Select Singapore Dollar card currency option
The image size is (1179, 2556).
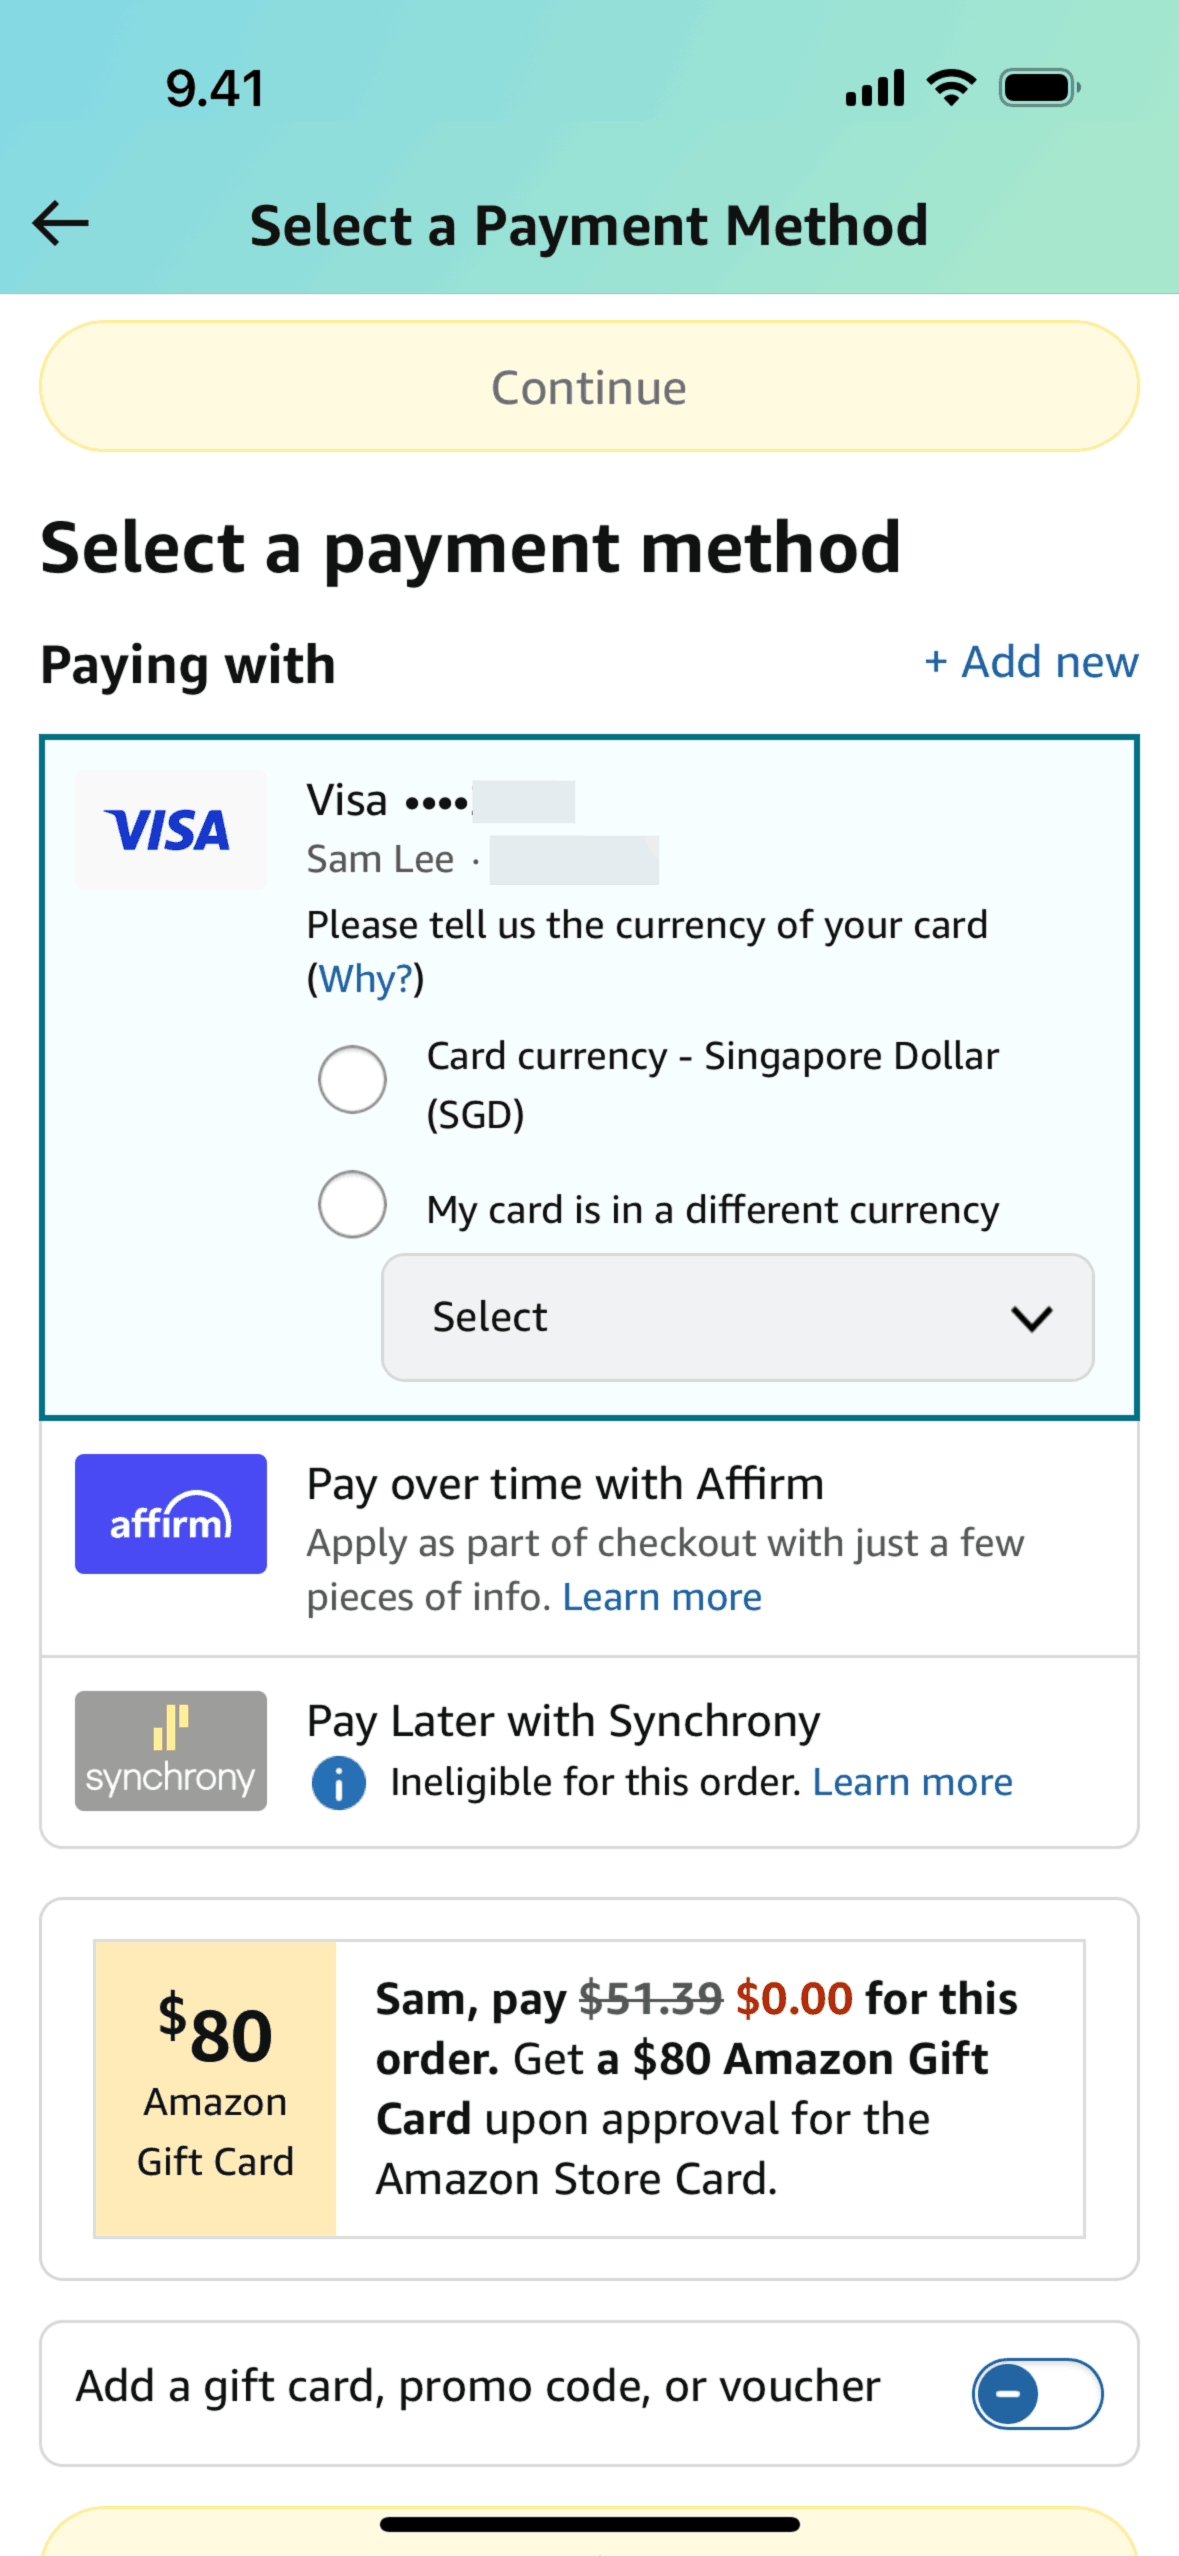pos(352,1080)
